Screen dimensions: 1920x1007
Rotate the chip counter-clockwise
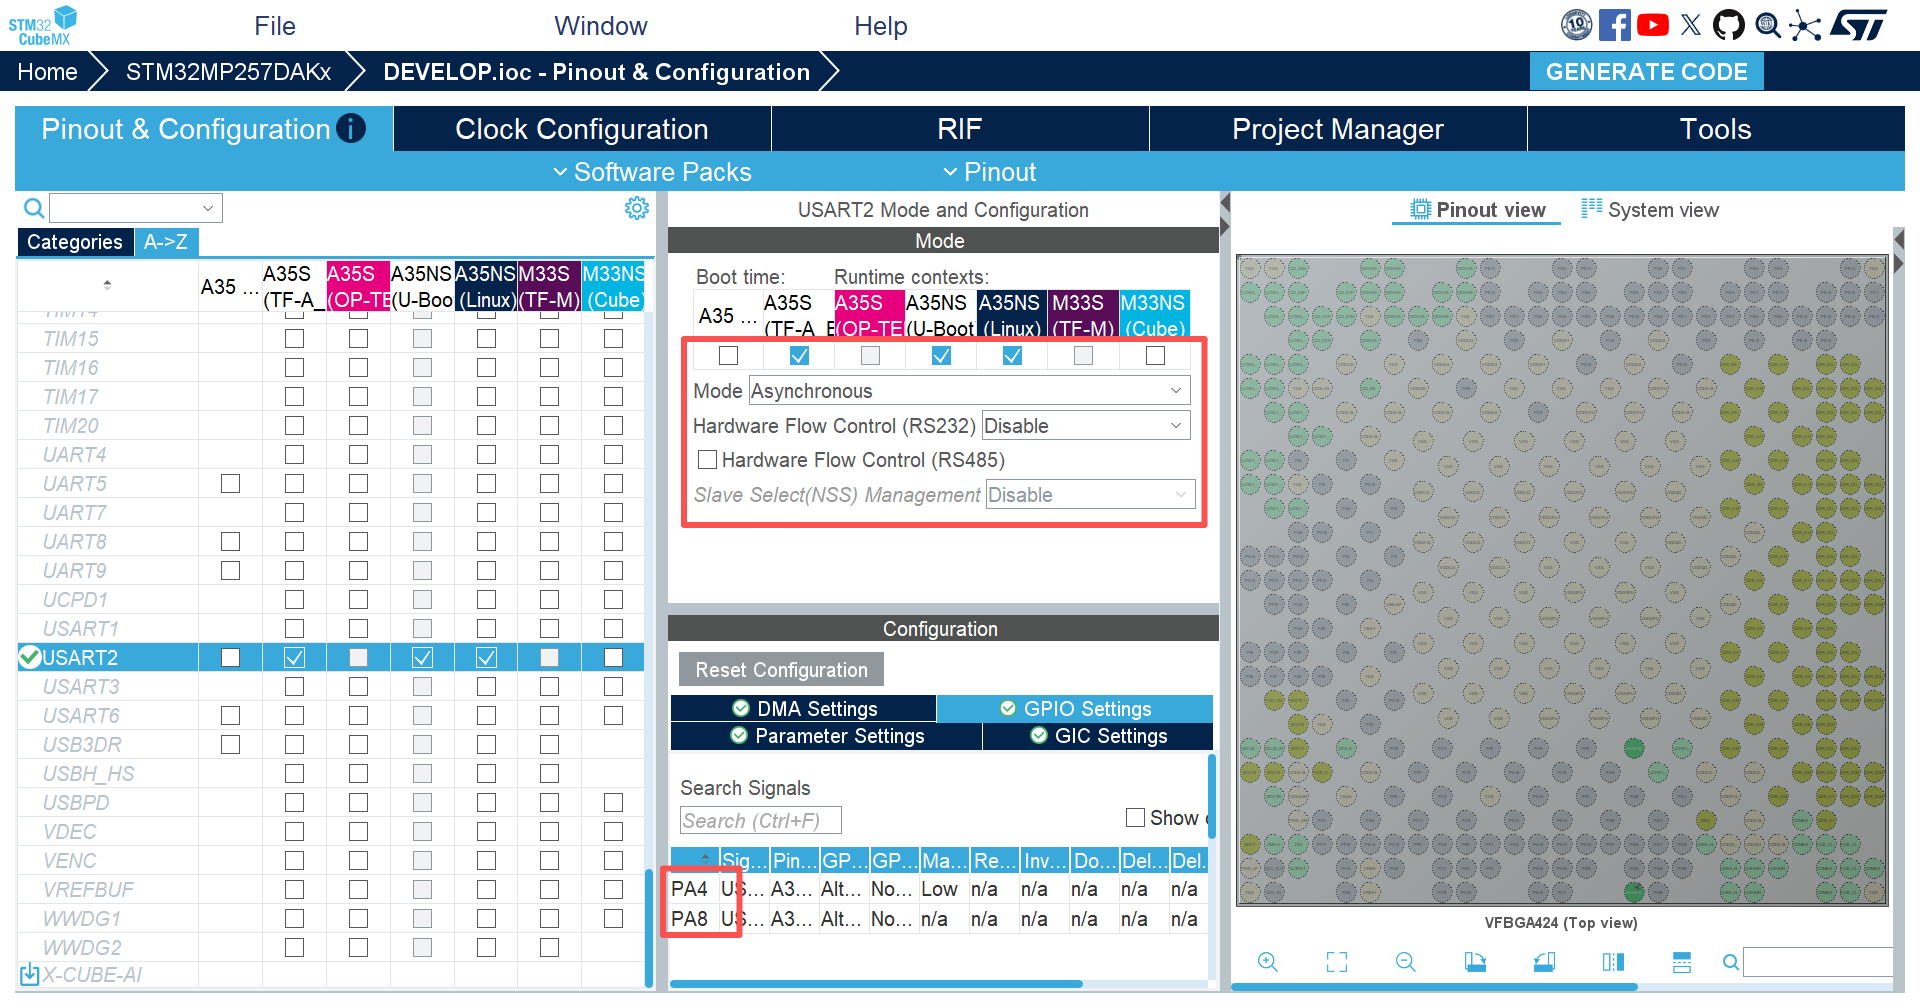(1544, 962)
